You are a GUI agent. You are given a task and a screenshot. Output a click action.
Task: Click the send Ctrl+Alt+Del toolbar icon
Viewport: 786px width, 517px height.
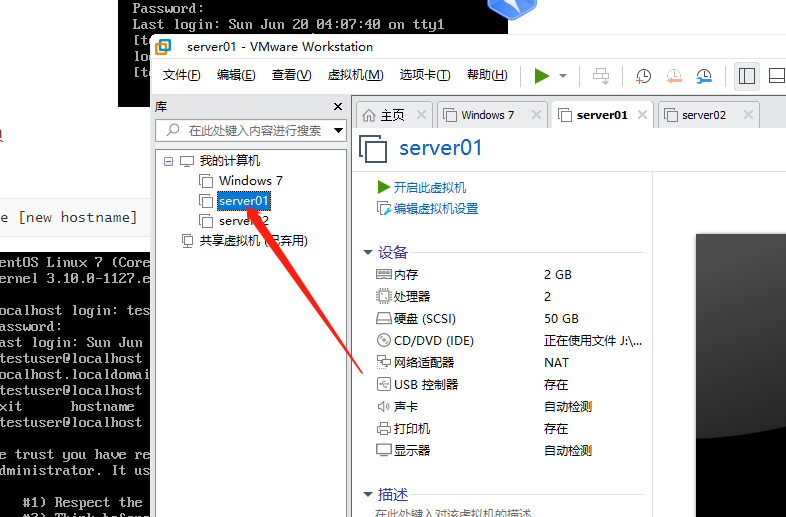click(601, 76)
